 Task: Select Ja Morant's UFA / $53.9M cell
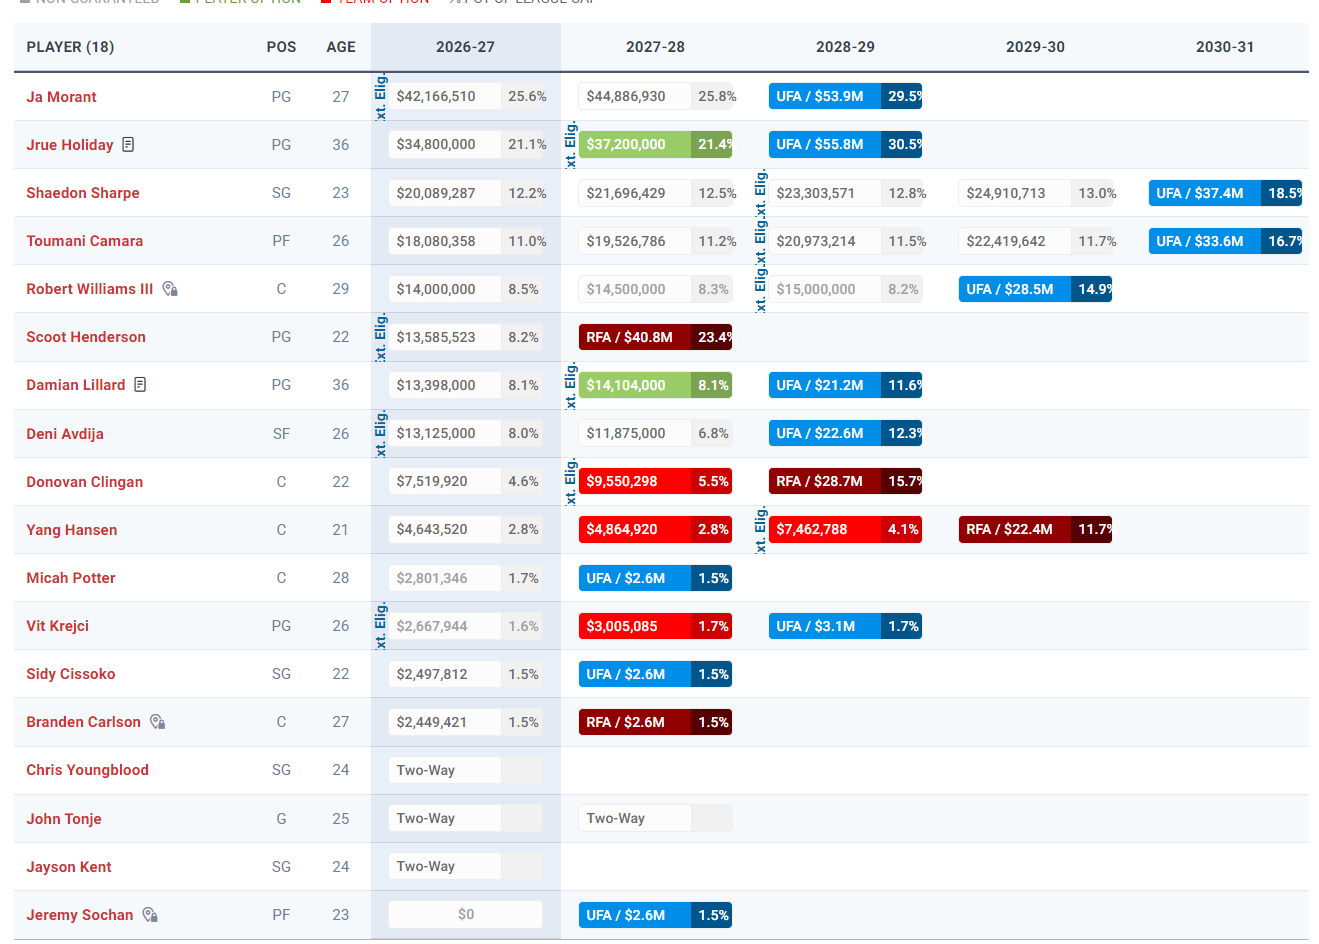[x=846, y=97]
